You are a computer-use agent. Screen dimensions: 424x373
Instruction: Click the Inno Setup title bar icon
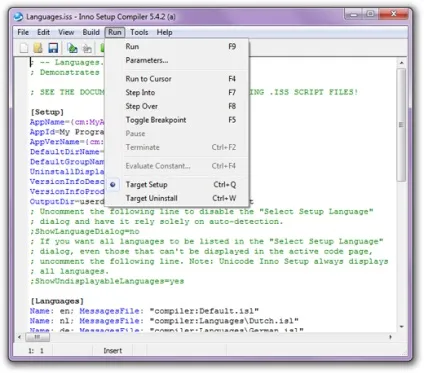19,17
